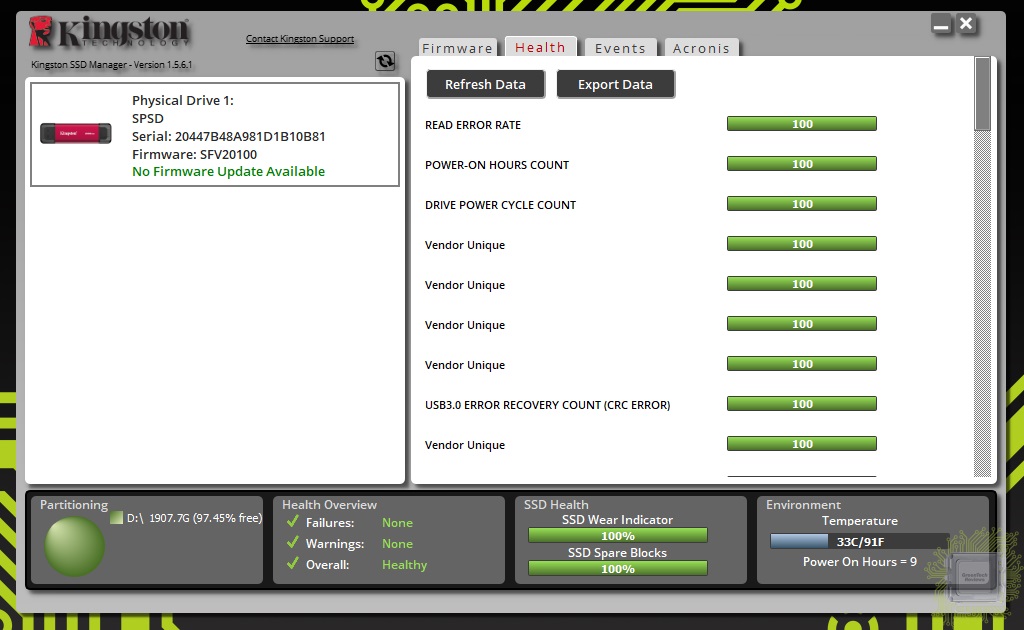The height and width of the screenshot is (630, 1024).
Task: Click the SSD Wear Indicator progress bar
Action: click(x=617, y=536)
